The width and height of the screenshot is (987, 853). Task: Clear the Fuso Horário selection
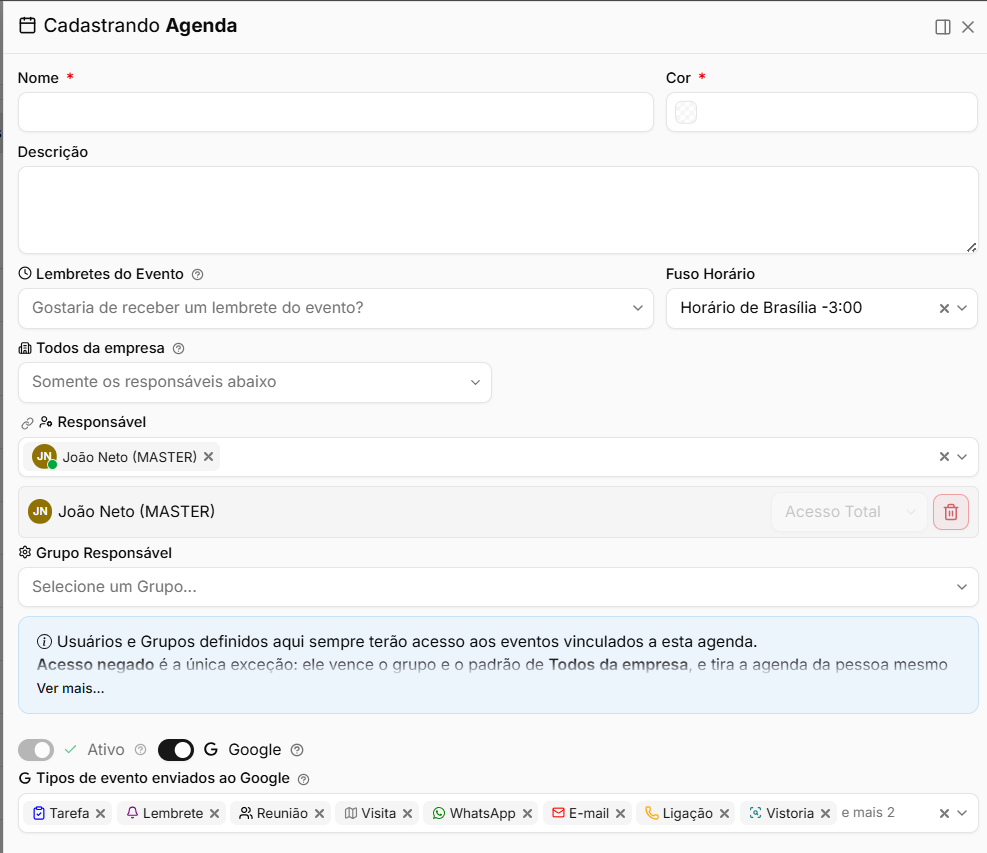tap(944, 308)
